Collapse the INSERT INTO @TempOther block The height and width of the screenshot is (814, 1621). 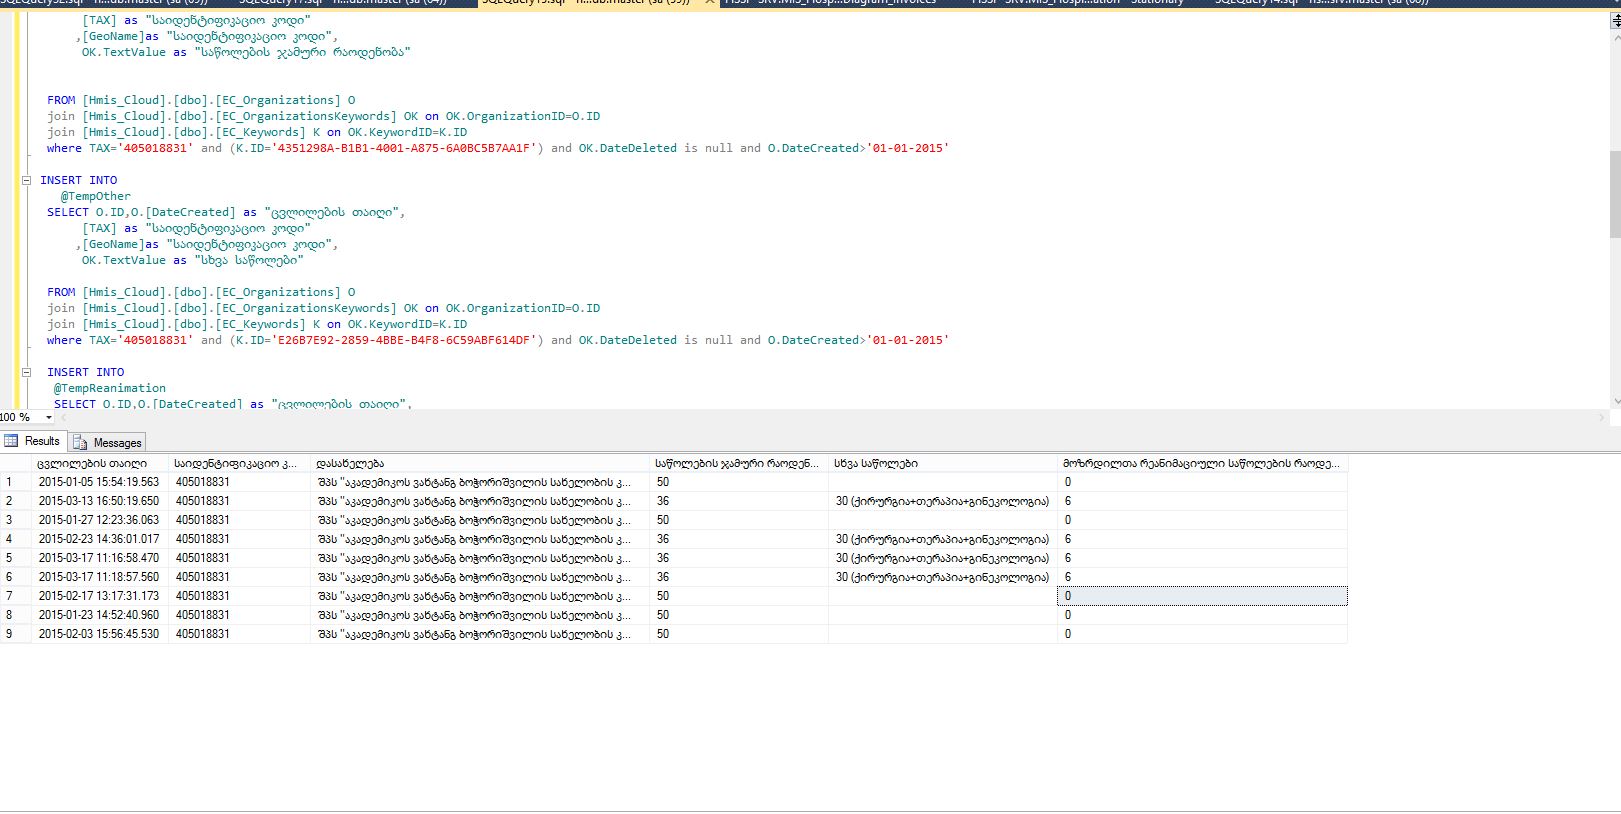[27, 180]
